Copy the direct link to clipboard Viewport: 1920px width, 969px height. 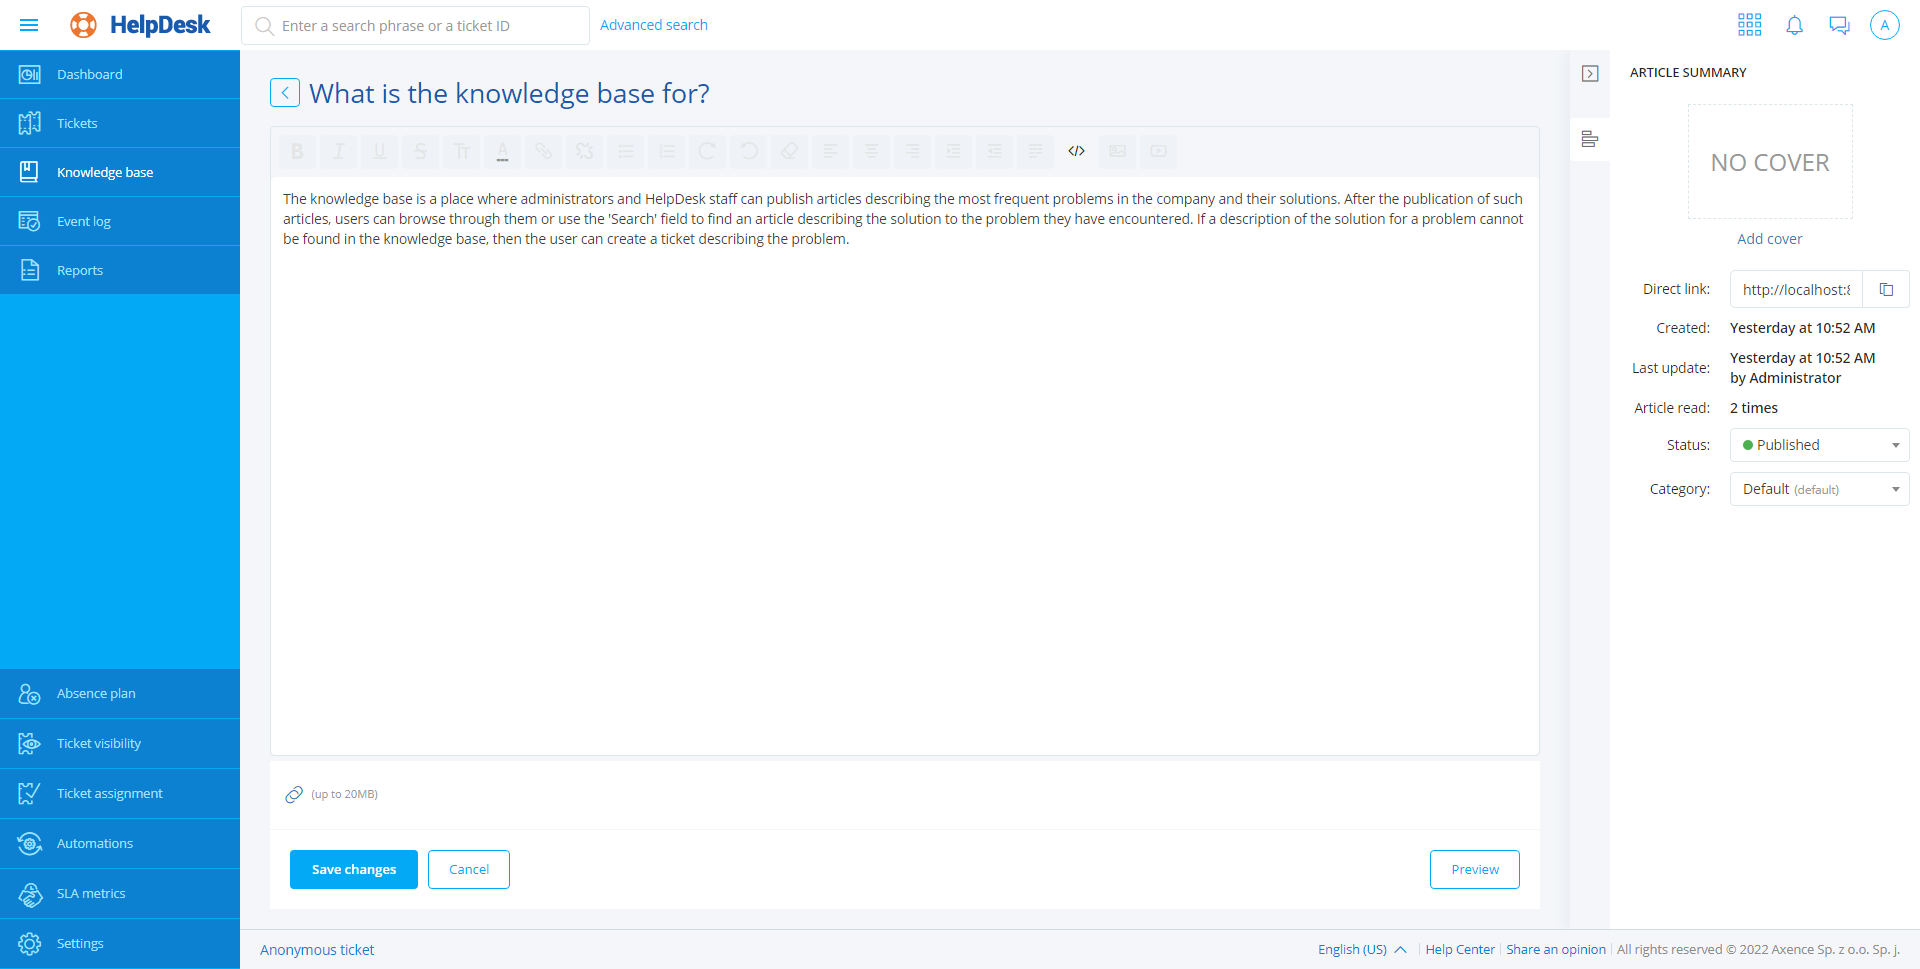[x=1886, y=290]
